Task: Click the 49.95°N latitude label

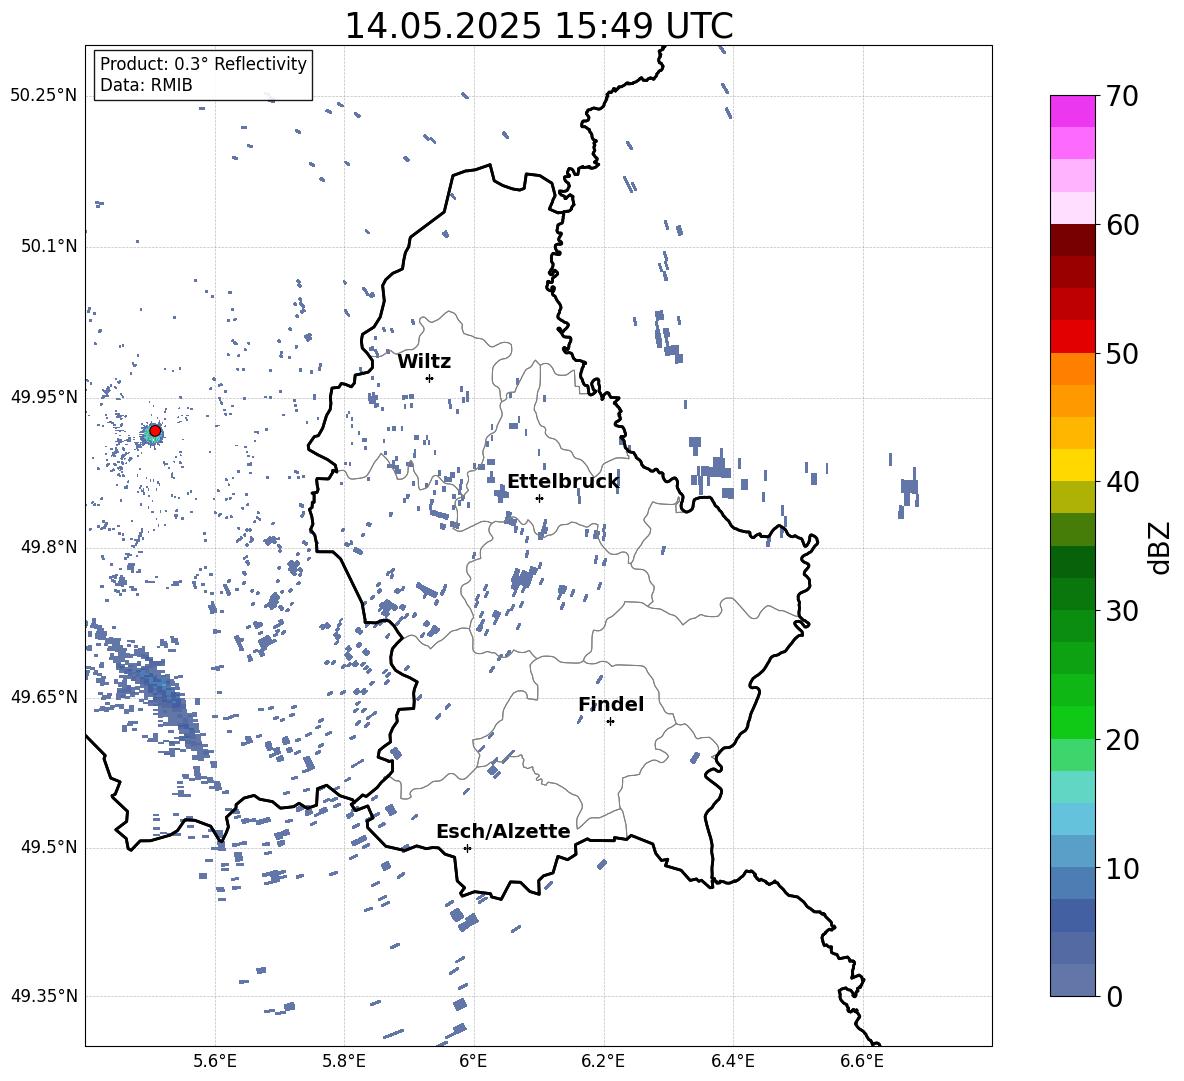Action: pyautogui.click(x=44, y=396)
